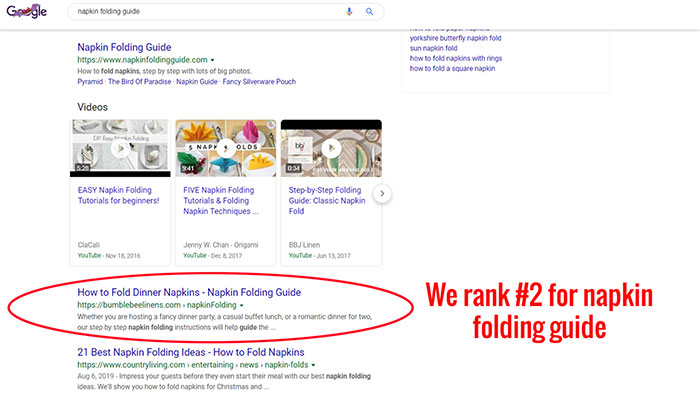Play the 'Classic Napkin Fold' video thumbnail
The height and width of the screenshot is (394, 700).
click(x=331, y=148)
